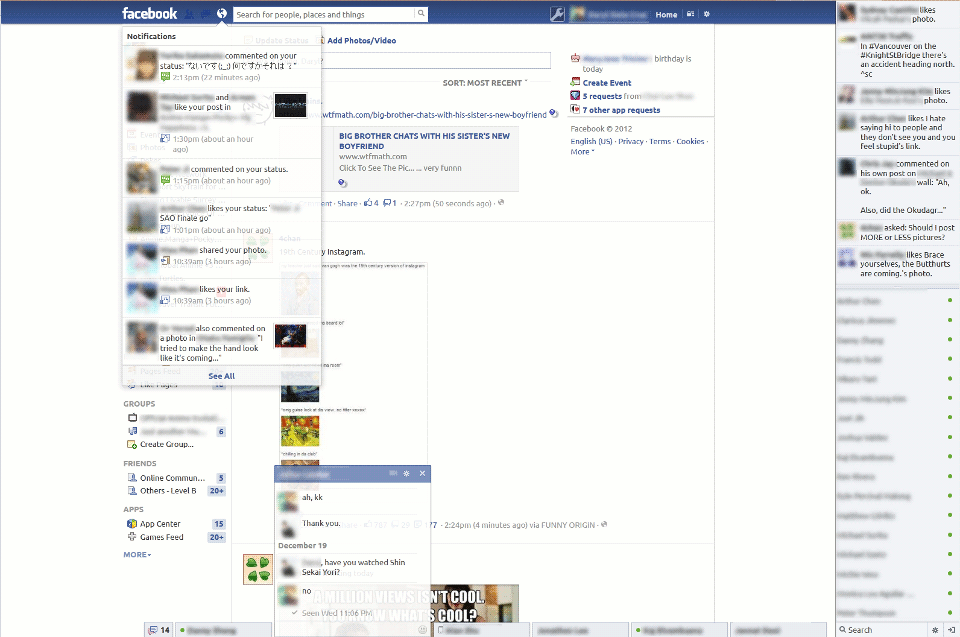
Task: Click the Create Group icon
Action: pyautogui.click(x=131, y=444)
